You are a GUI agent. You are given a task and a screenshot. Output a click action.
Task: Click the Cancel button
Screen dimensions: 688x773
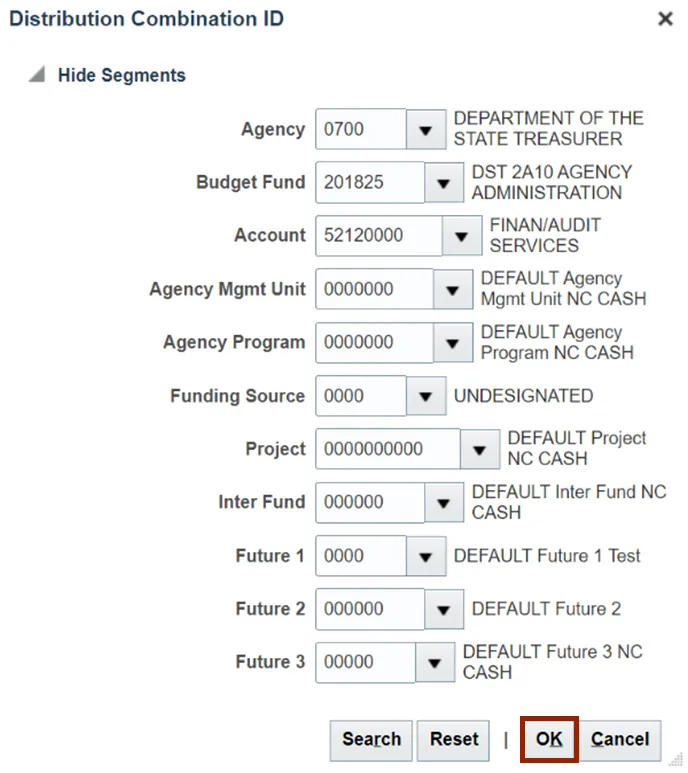click(620, 740)
